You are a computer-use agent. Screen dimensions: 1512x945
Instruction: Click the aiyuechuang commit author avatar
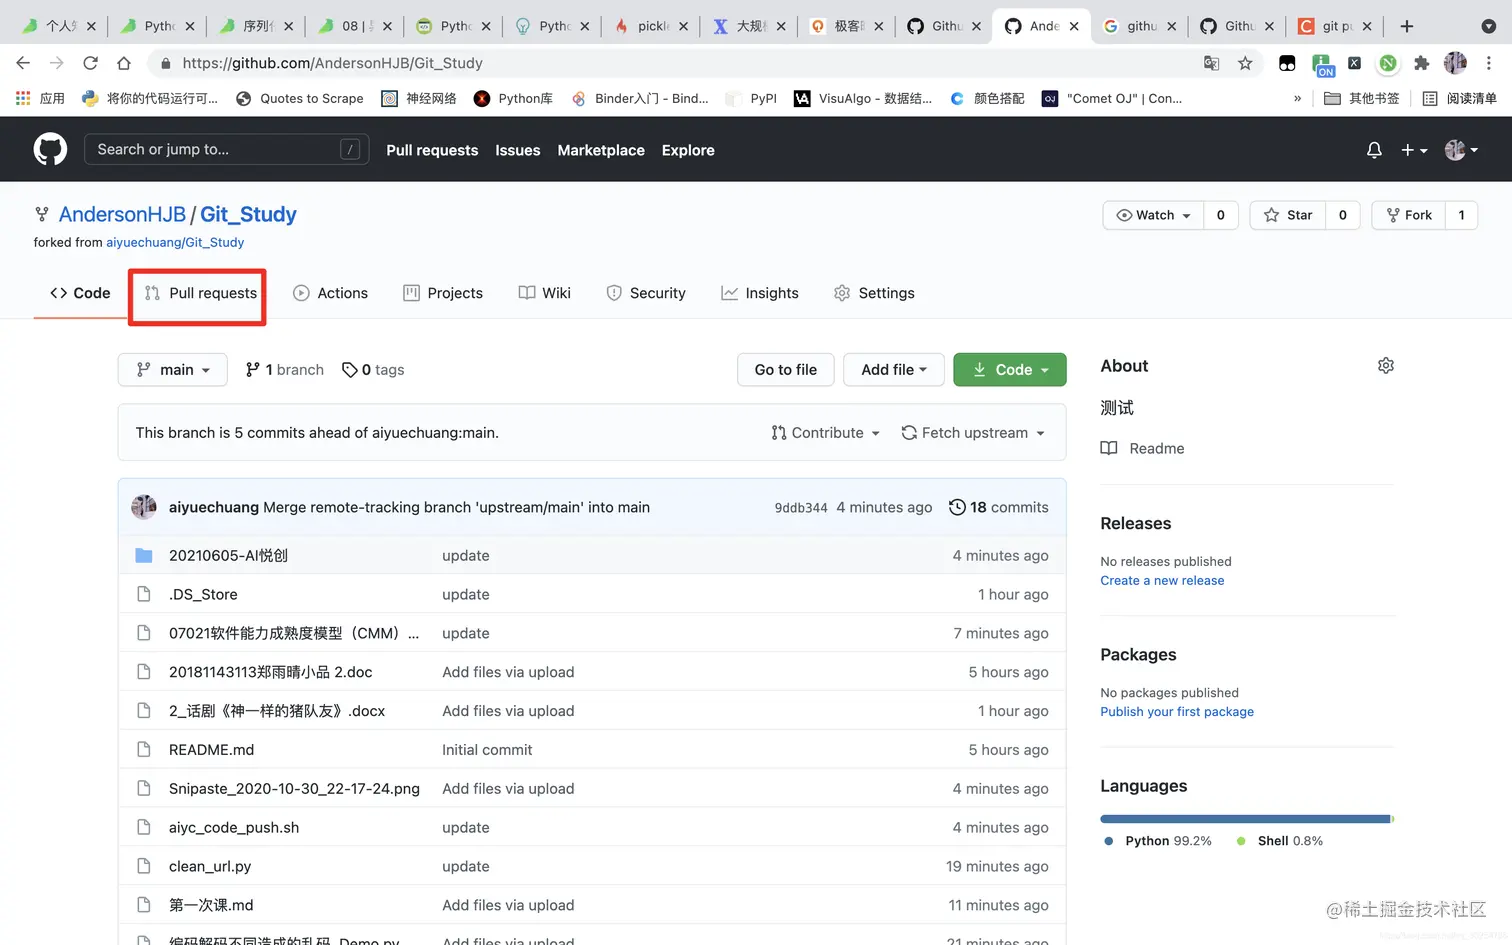[144, 507]
